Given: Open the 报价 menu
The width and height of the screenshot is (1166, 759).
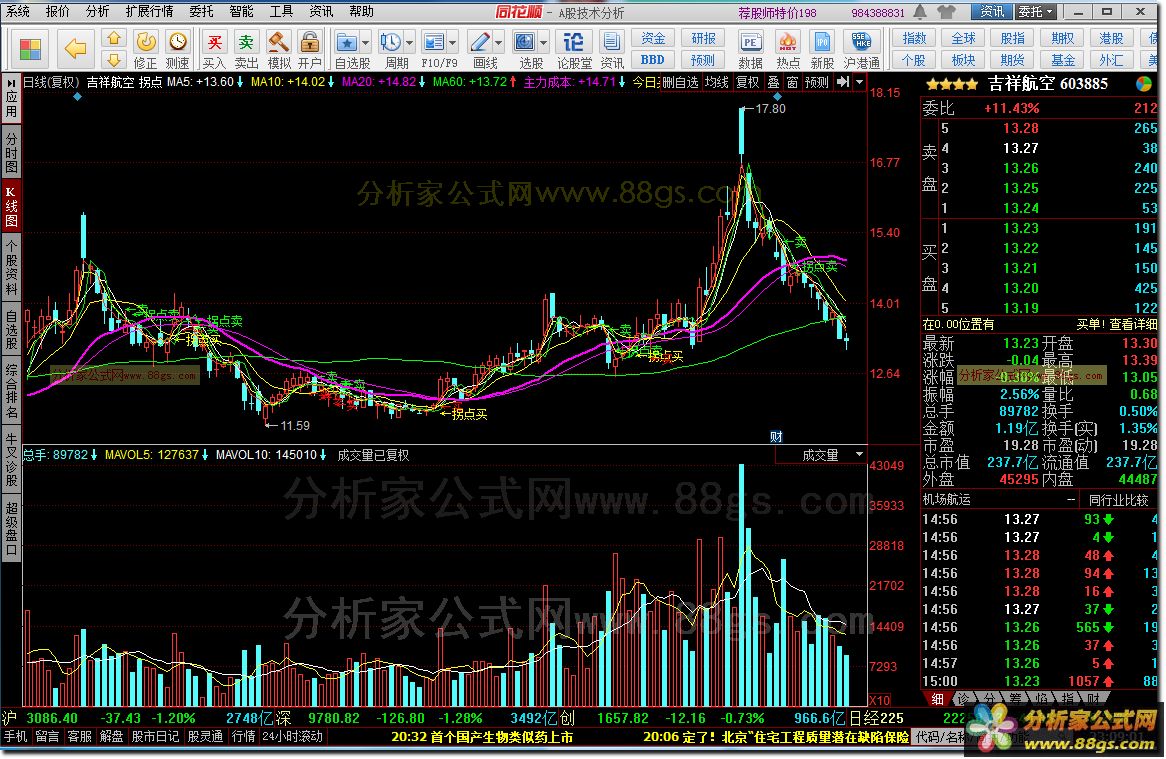Looking at the screenshot, I should [57, 11].
